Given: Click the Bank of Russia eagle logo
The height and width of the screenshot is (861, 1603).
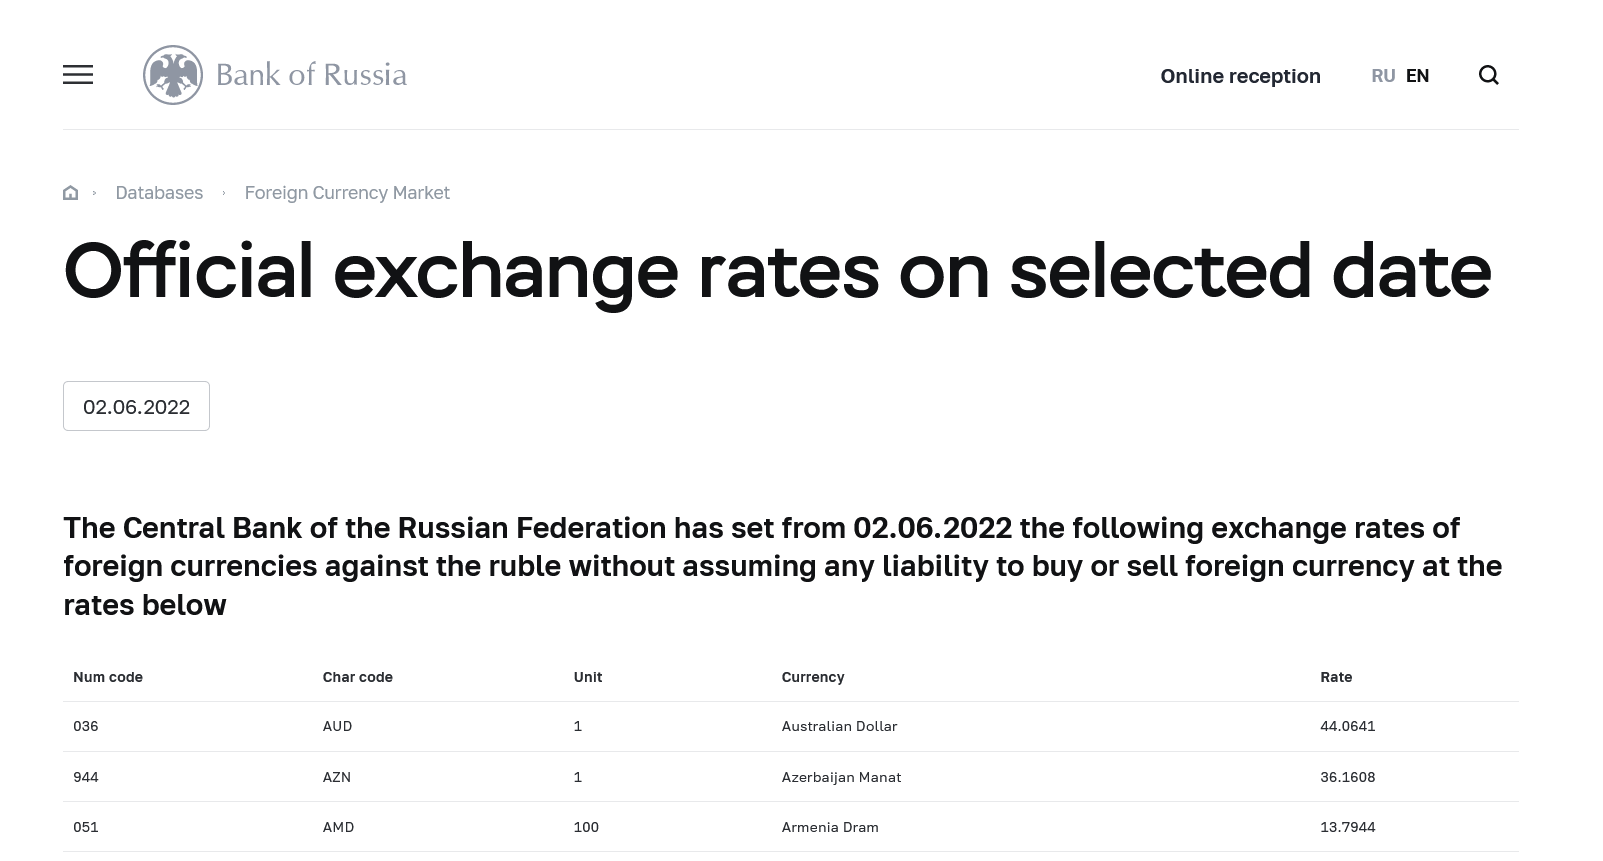Looking at the screenshot, I should tap(173, 75).
